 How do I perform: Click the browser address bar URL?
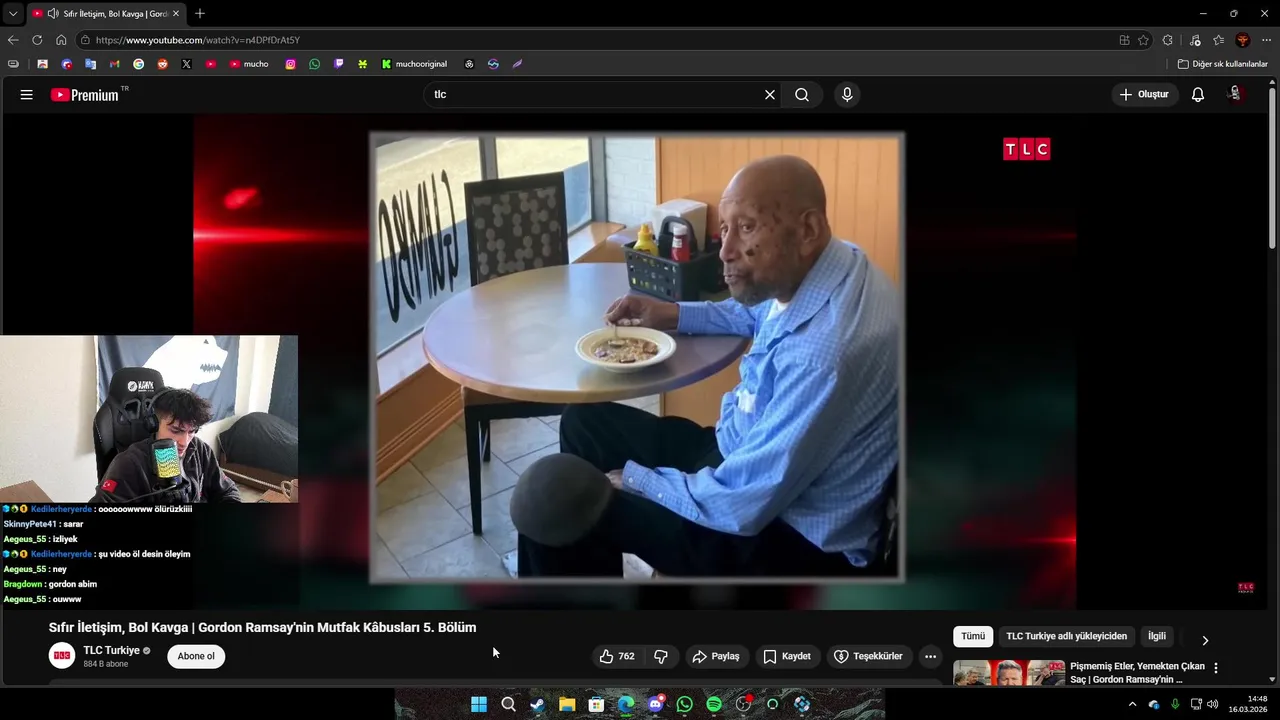(x=197, y=40)
